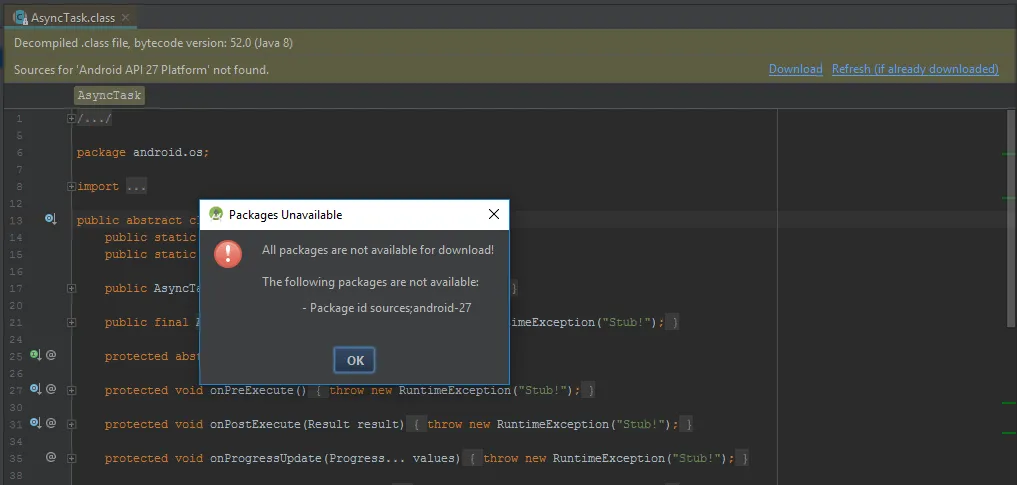Expand the onPostExecute method fold
The width and height of the screenshot is (1017, 485).
click(71, 424)
